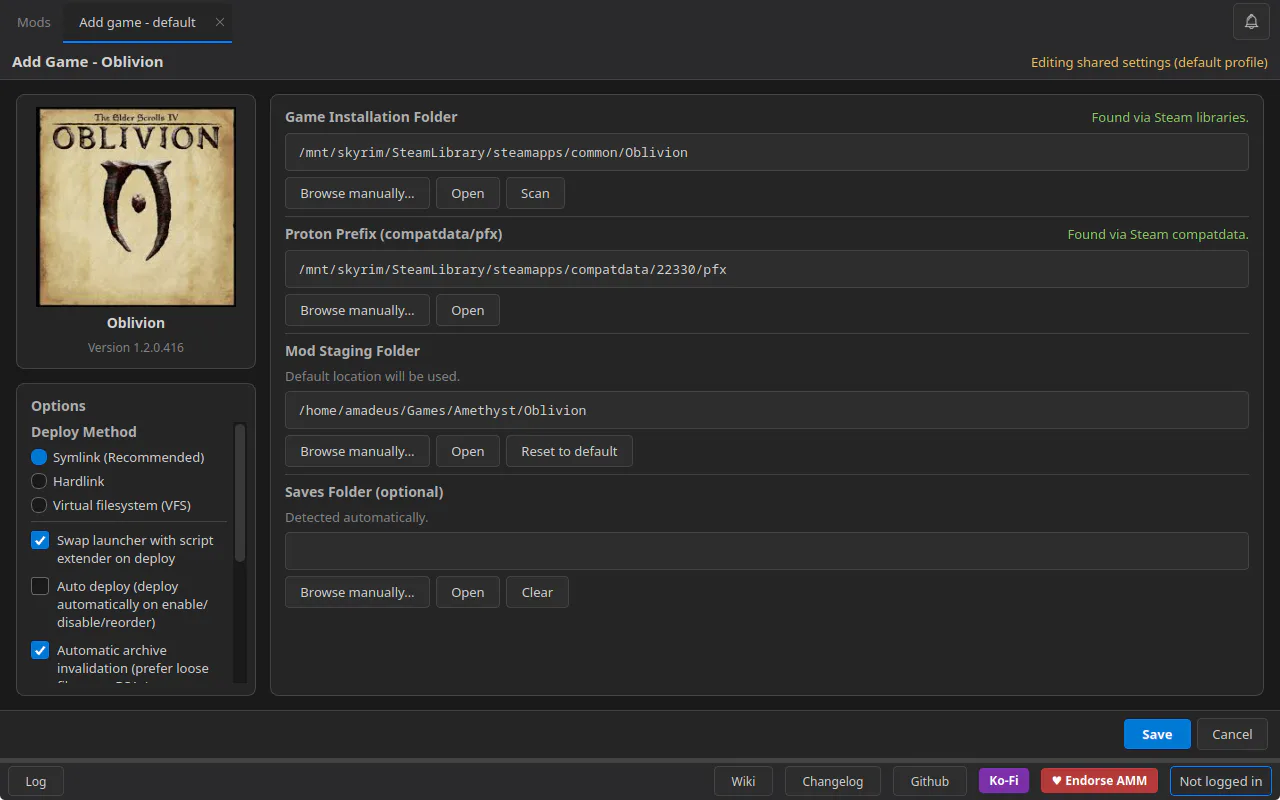Click the Oblivion cover art thumbnail
The width and height of the screenshot is (1280, 800).
(x=136, y=207)
